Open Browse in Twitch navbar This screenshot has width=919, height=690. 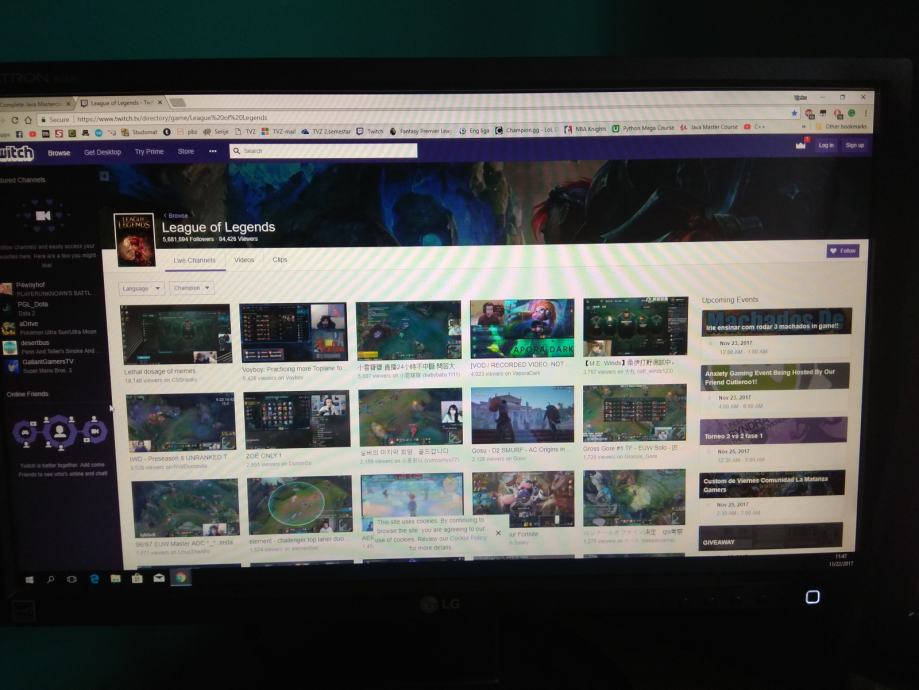point(59,153)
